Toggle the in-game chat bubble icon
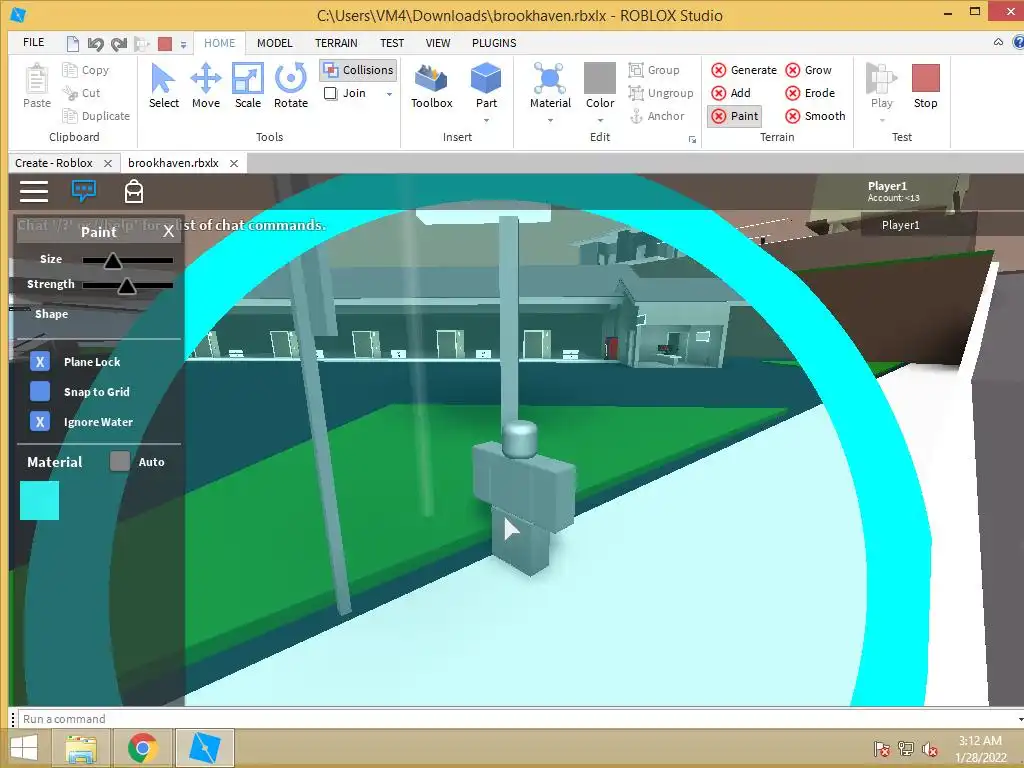The height and width of the screenshot is (768, 1024). [x=84, y=191]
